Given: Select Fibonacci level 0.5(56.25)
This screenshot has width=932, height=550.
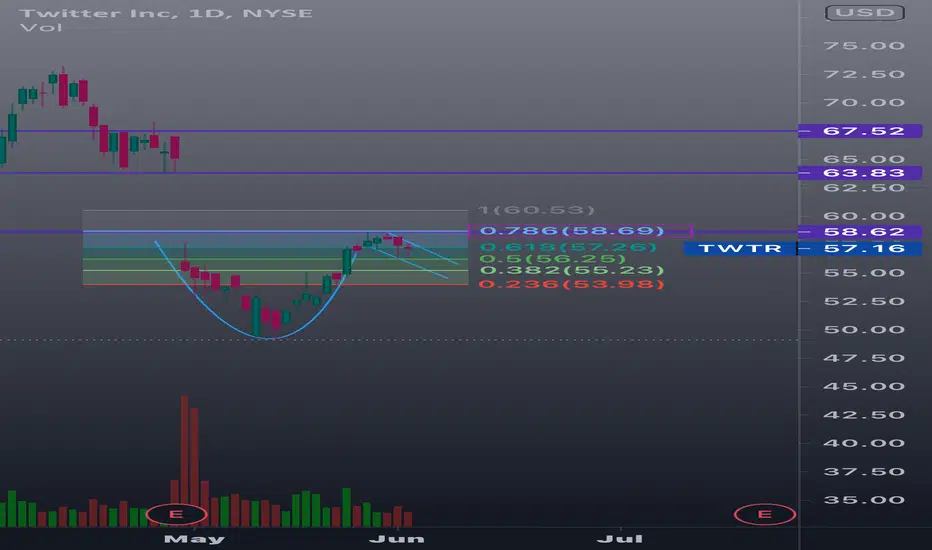Looking at the screenshot, I should [552, 259].
